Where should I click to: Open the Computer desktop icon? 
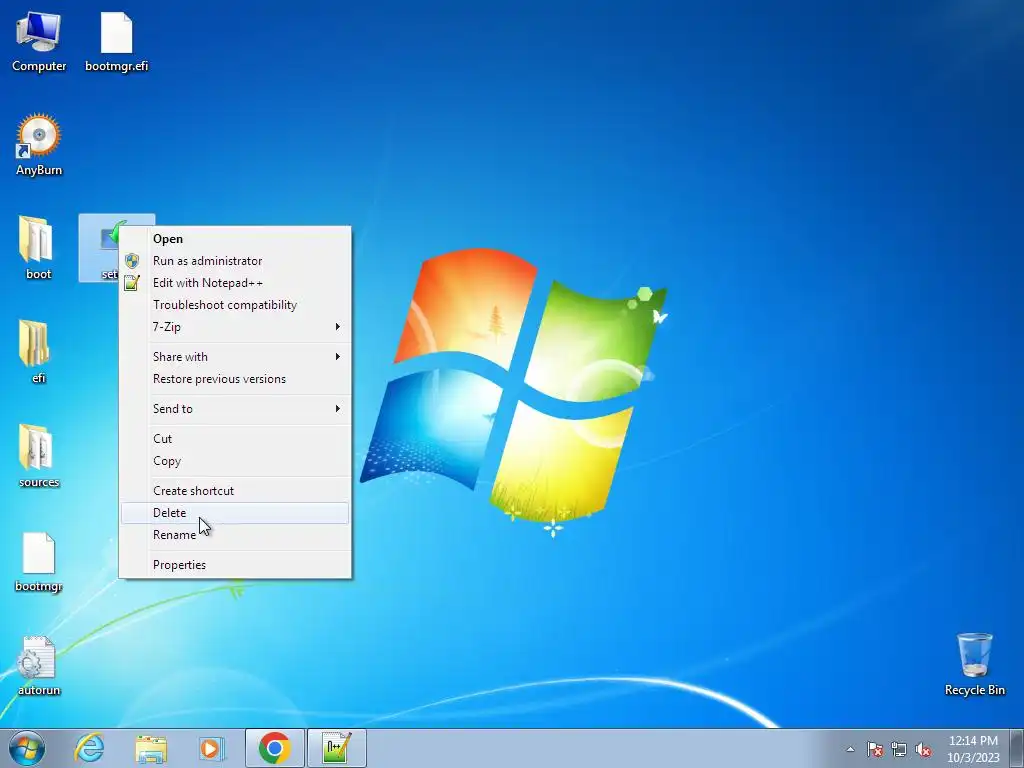click(39, 42)
